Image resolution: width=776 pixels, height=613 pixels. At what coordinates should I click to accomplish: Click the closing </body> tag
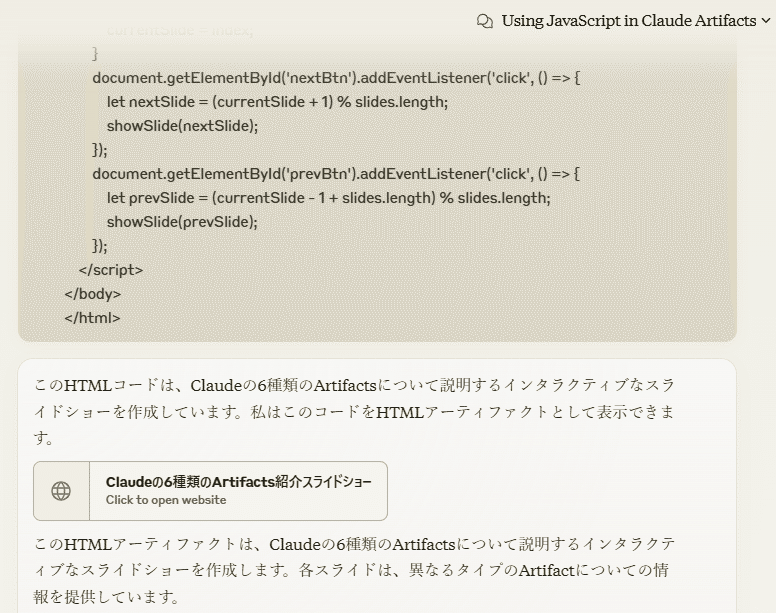pyautogui.click(x=93, y=294)
